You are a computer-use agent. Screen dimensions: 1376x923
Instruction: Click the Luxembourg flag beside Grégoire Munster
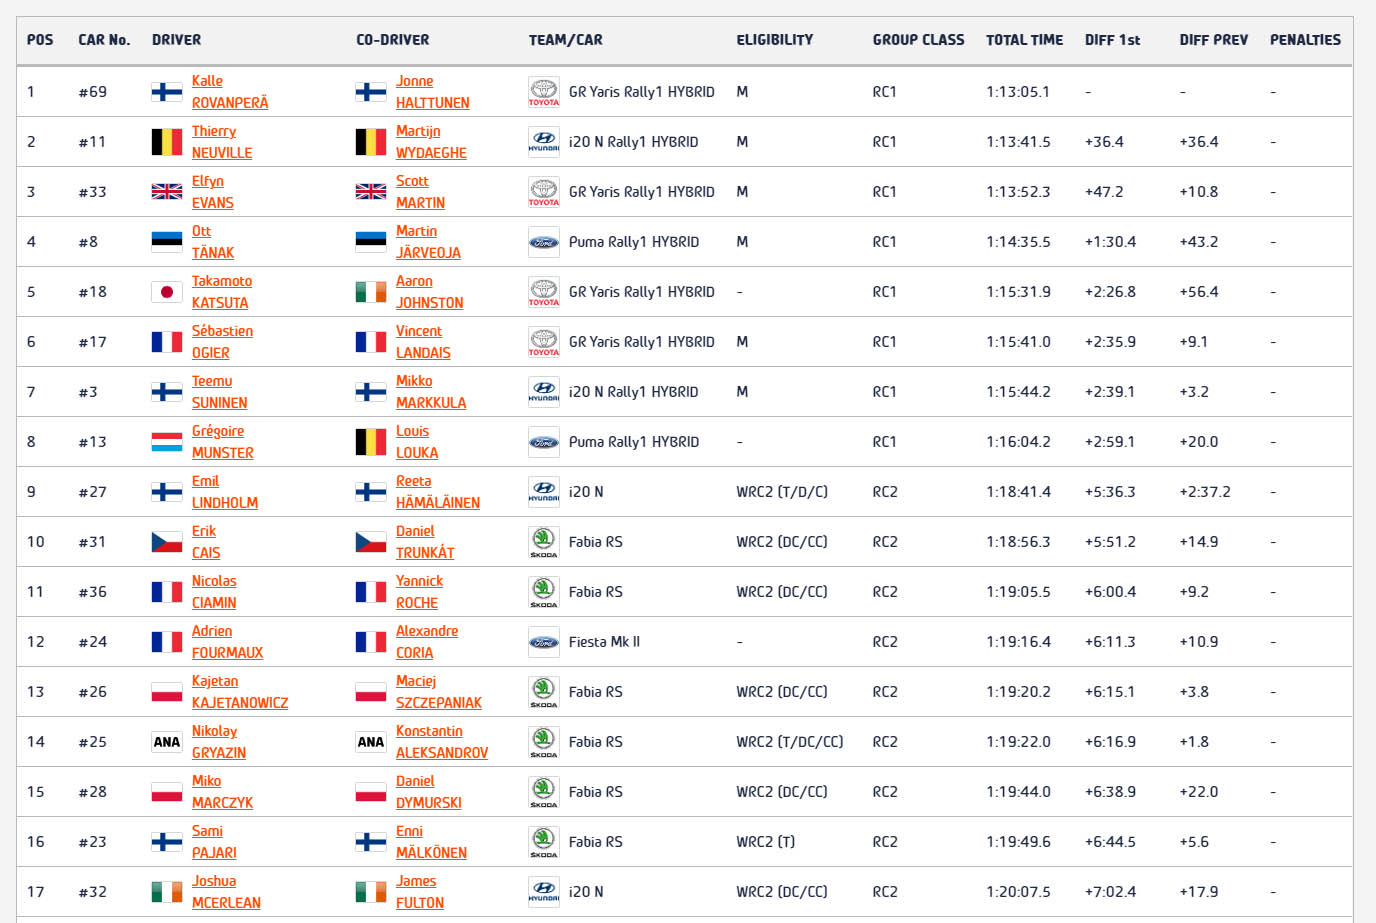pos(166,442)
